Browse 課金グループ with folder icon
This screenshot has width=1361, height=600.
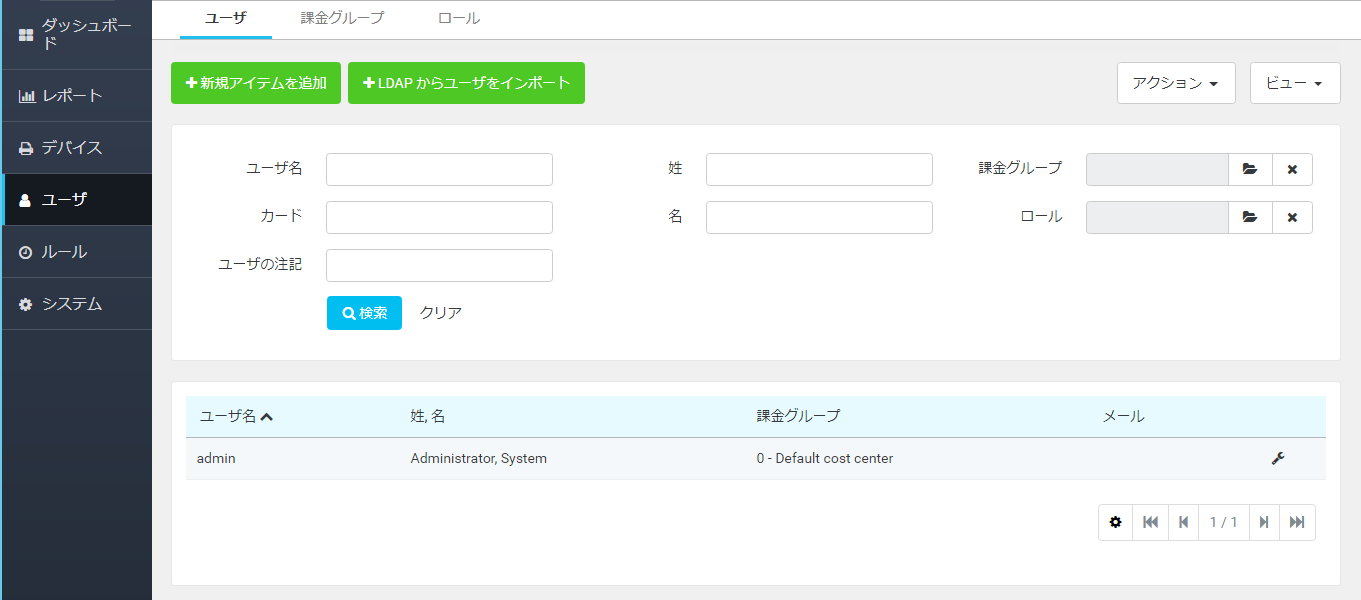[x=1250, y=169]
